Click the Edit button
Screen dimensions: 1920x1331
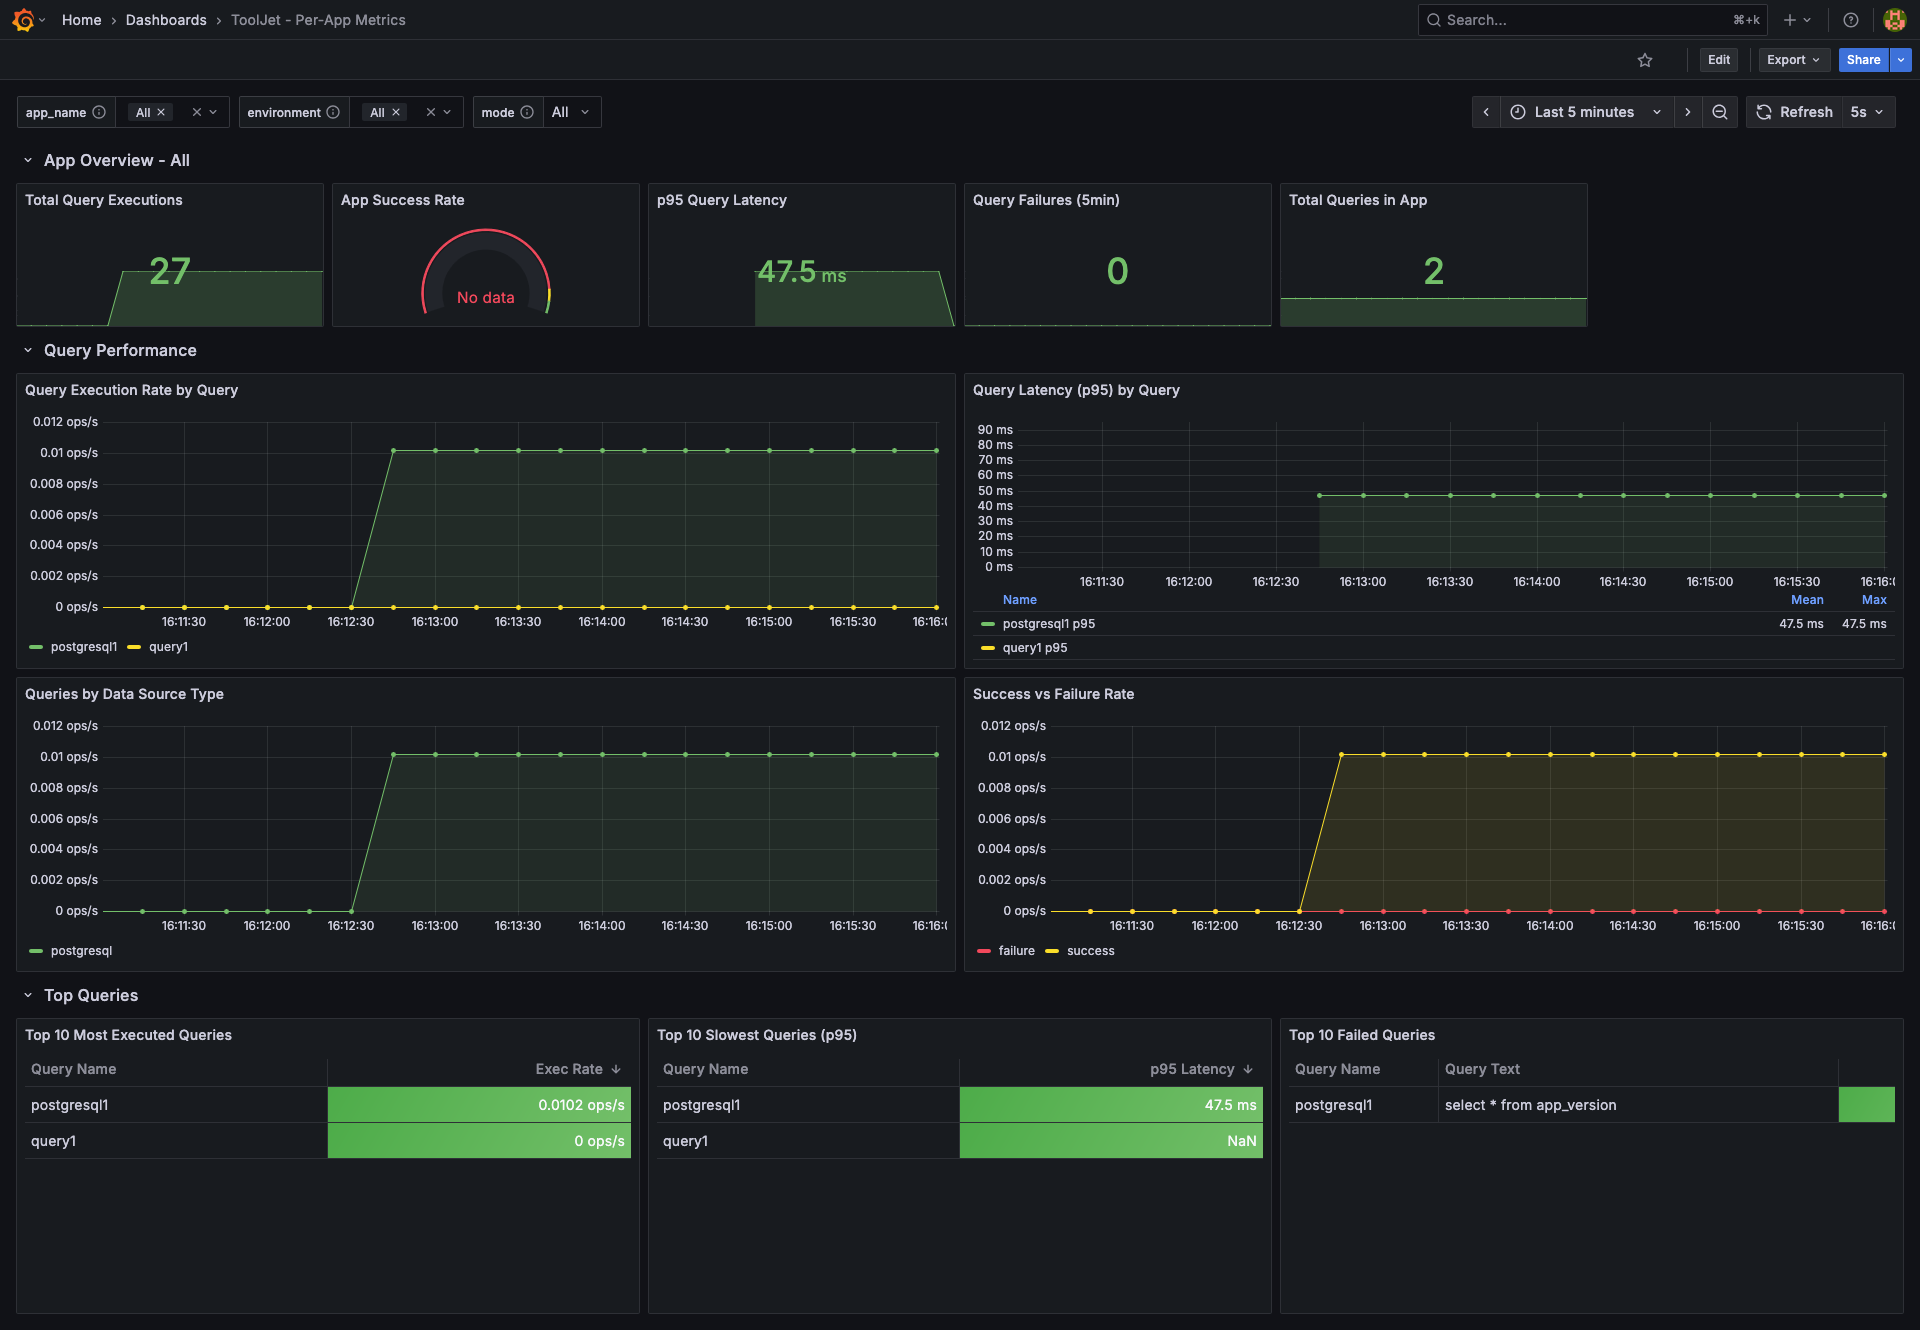1718,60
